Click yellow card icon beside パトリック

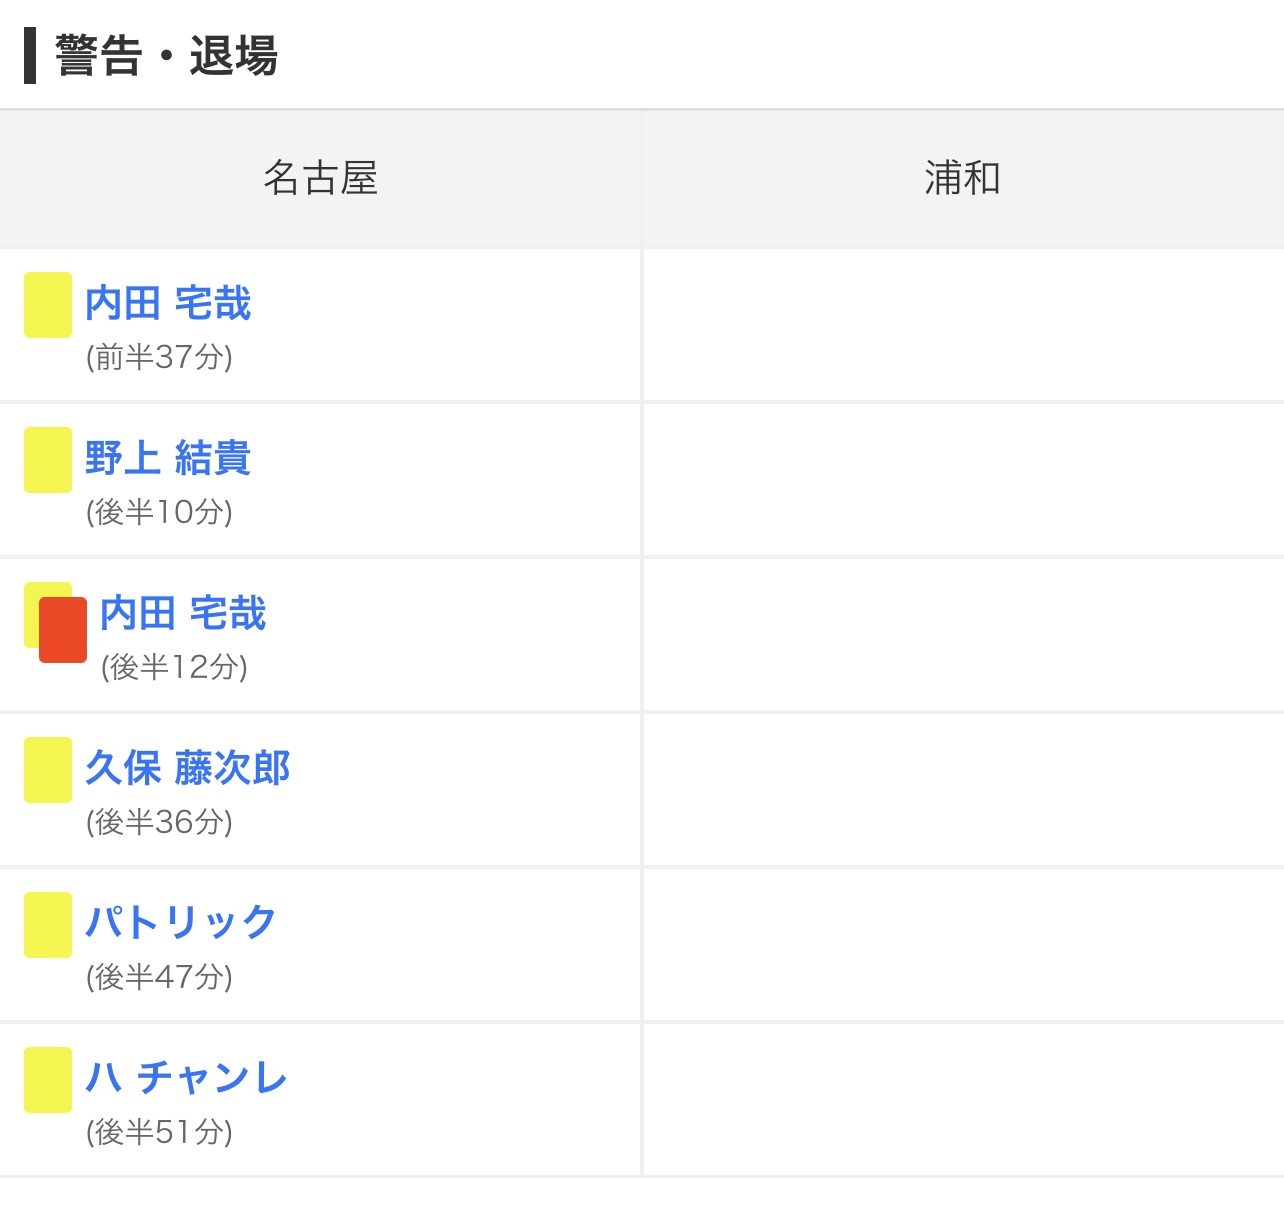coord(48,925)
